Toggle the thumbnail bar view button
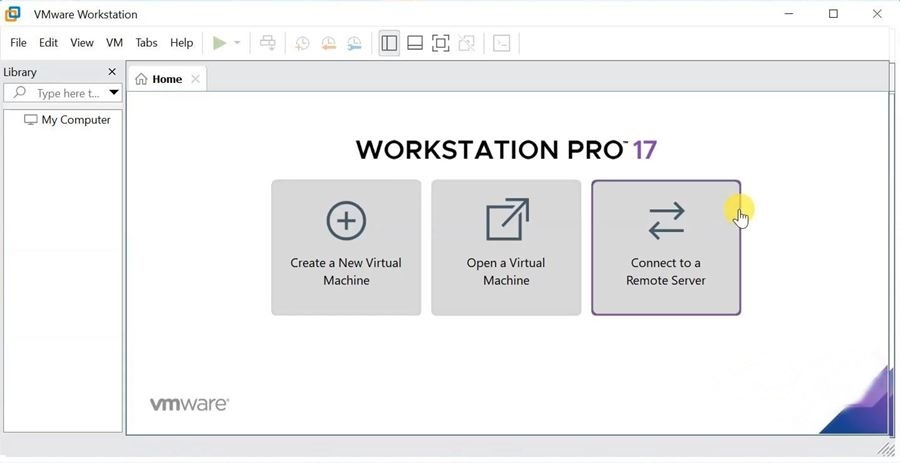The height and width of the screenshot is (463, 900). pos(415,43)
